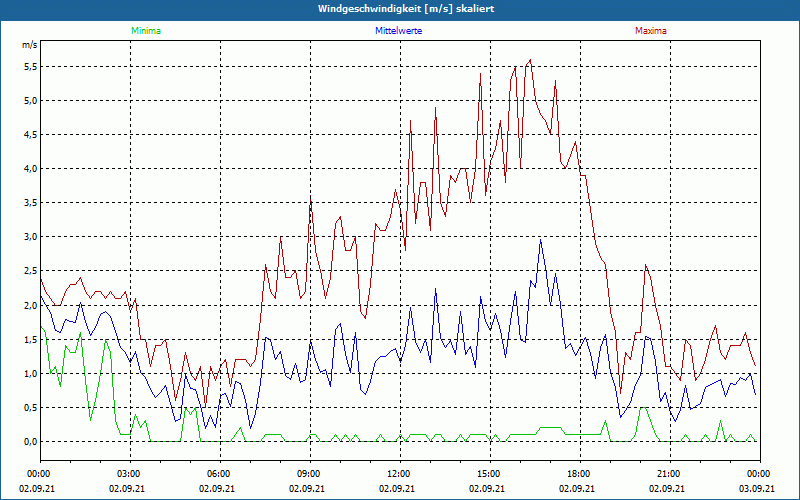Click the blue mean peak near 16:40
This screenshot has width=800, height=500.
point(541,240)
